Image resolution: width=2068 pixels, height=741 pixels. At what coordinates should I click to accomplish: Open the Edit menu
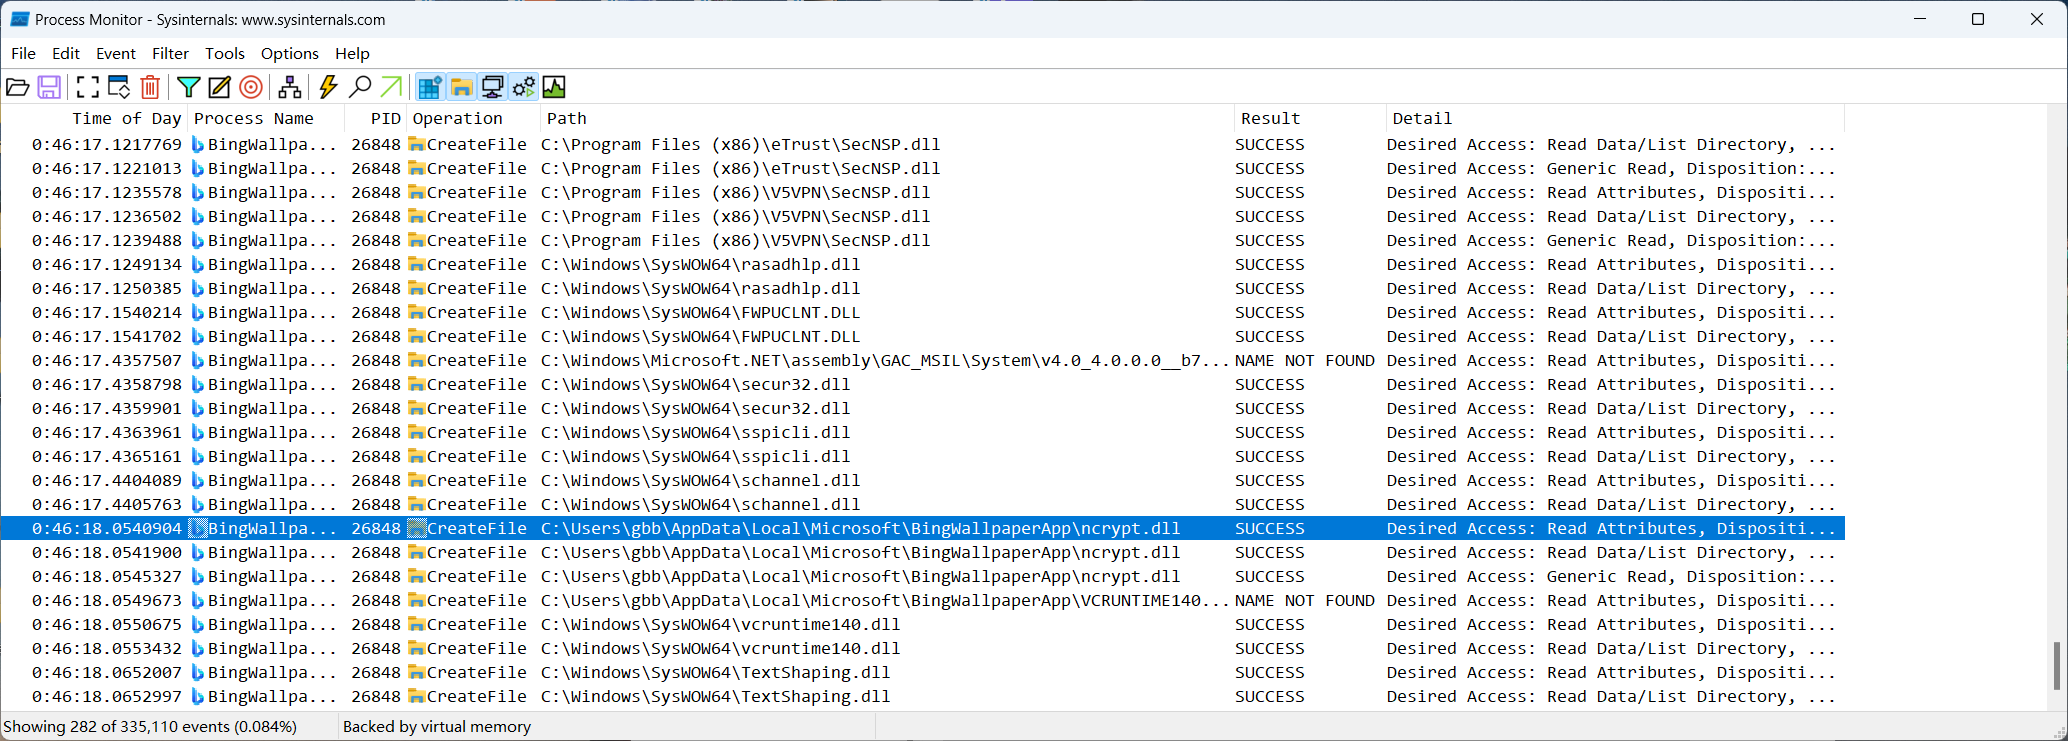(x=66, y=53)
